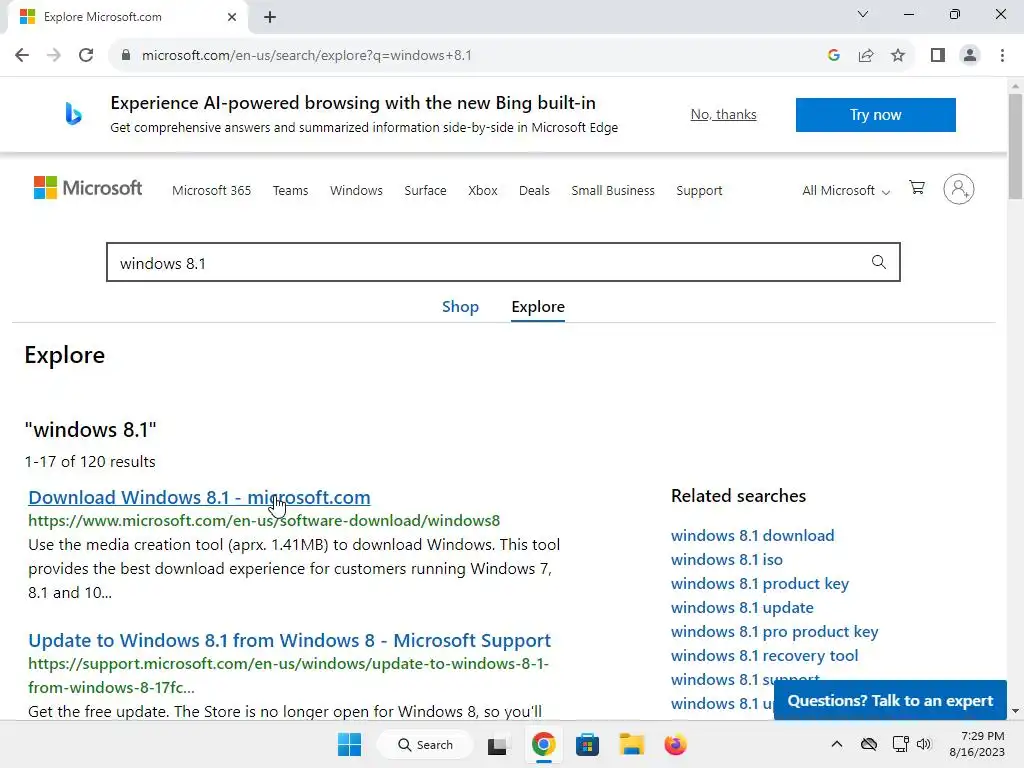Open Windows Start menu
This screenshot has height=768, width=1024.
point(349,744)
